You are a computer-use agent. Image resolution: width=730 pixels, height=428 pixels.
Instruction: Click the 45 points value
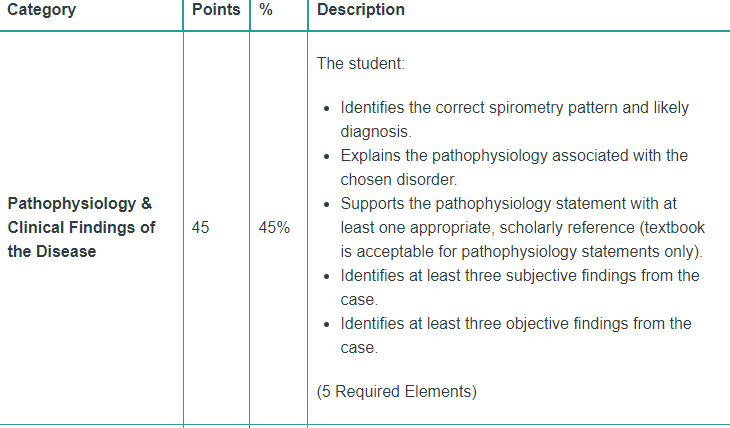[x=201, y=228]
